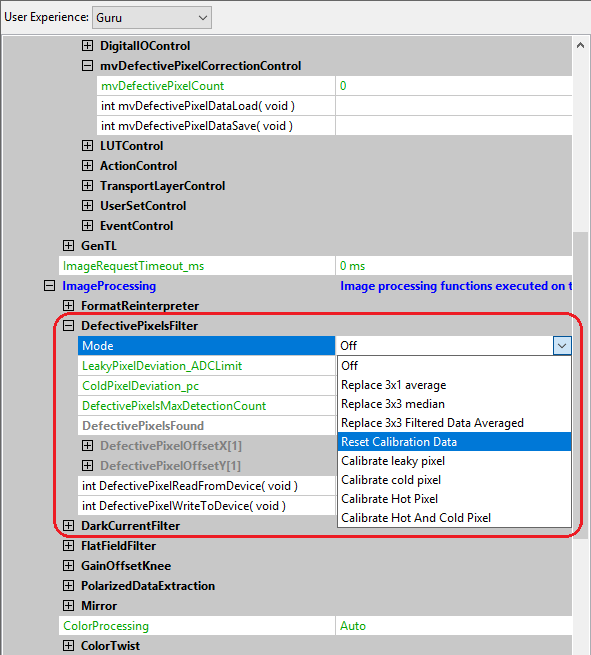Expand the GenTL node

[68, 246]
